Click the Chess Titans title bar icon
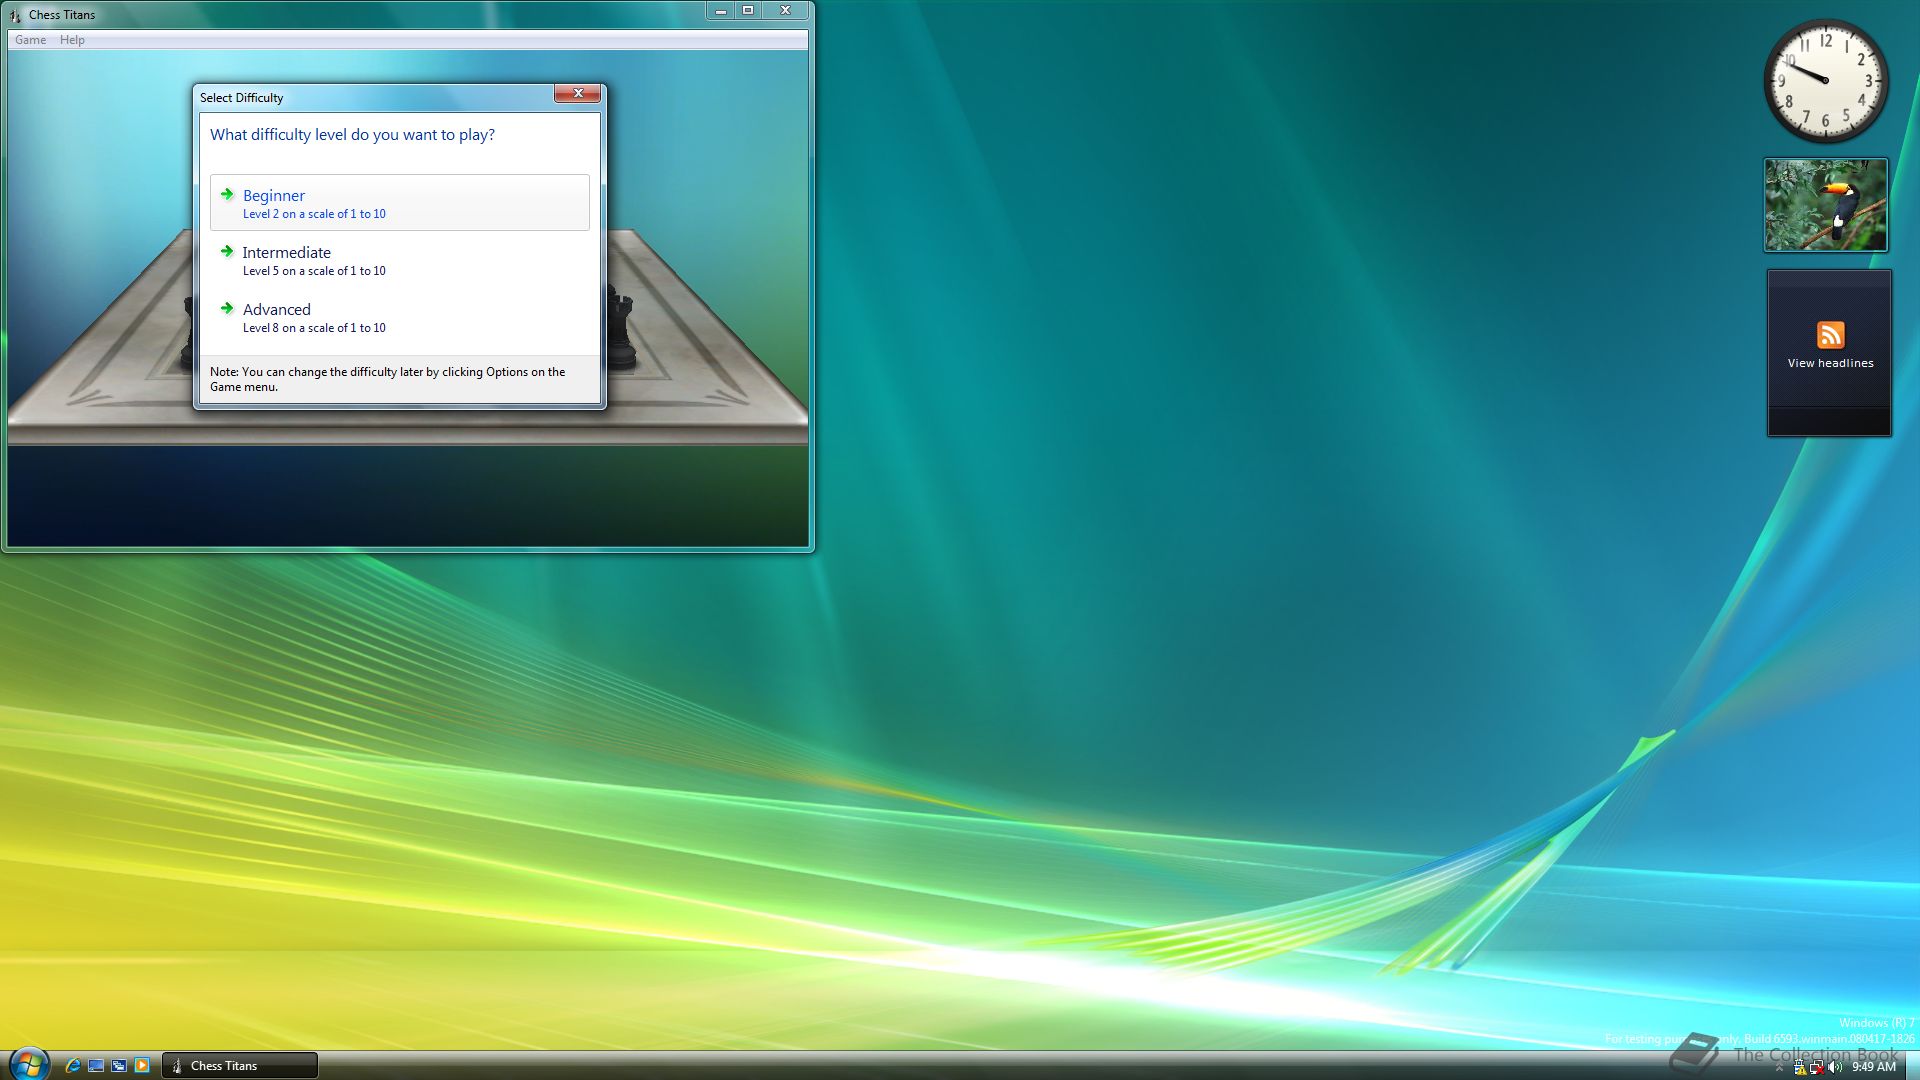Image resolution: width=1920 pixels, height=1080 pixels. tap(14, 15)
